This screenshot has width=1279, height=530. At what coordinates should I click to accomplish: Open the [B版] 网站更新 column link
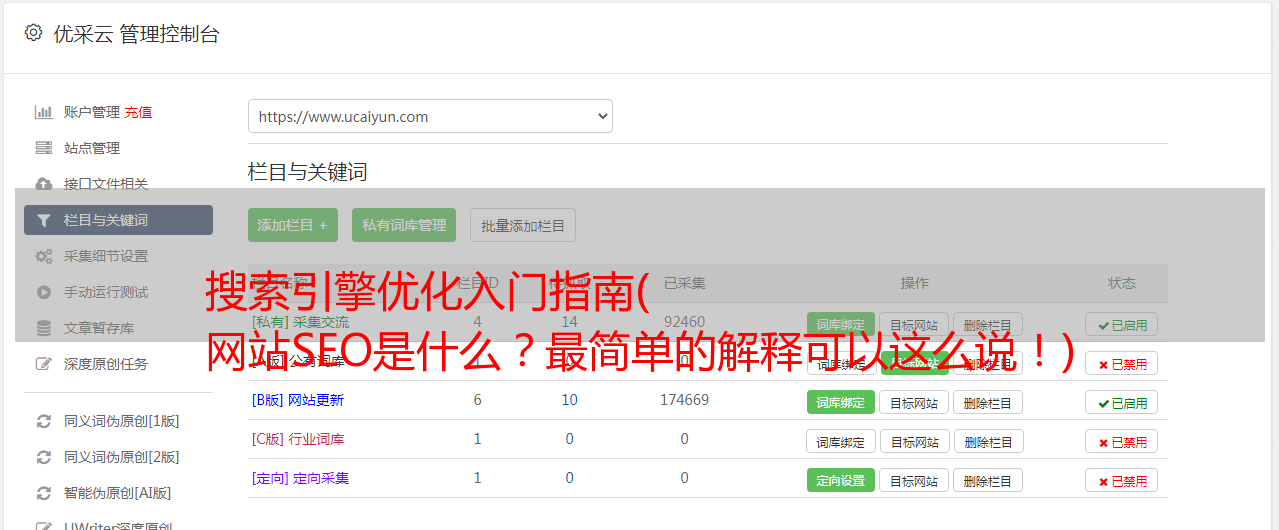click(297, 400)
